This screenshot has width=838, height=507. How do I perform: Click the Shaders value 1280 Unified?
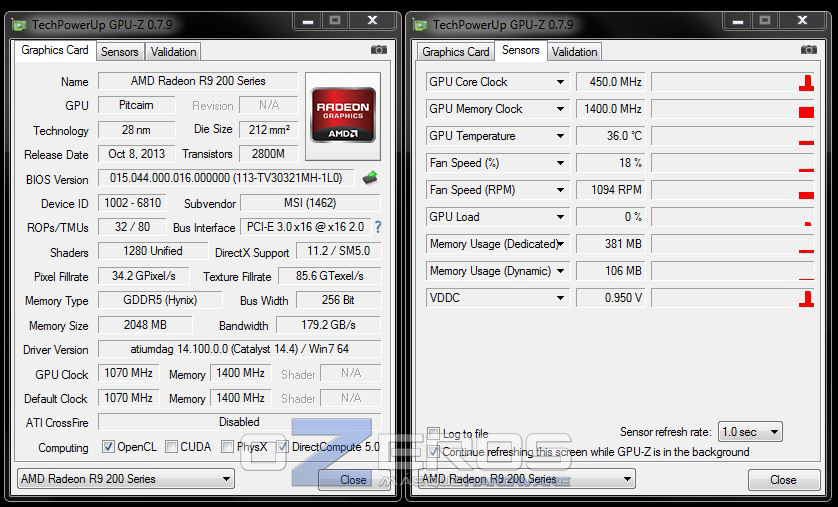pyautogui.click(x=153, y=251)
